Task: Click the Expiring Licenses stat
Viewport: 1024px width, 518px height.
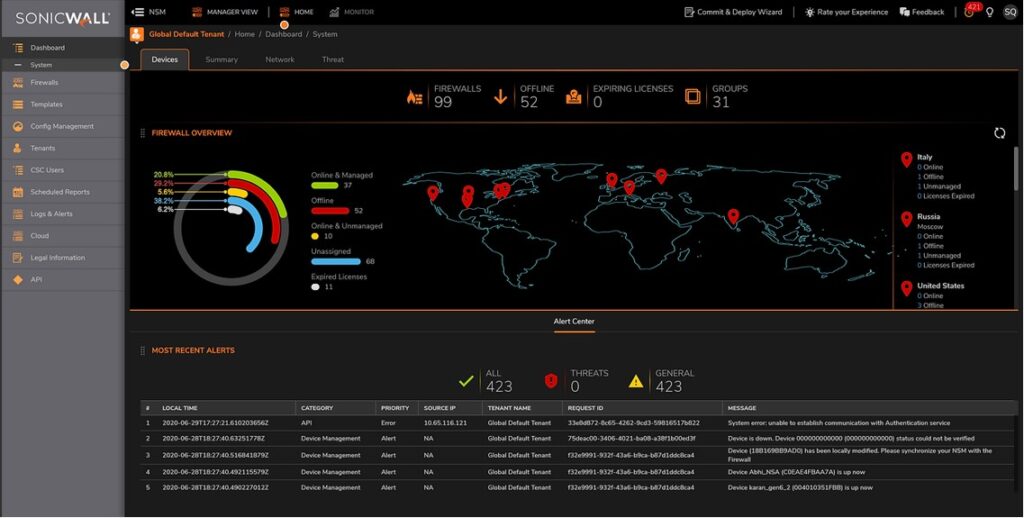Action: [x=619, y=96]
